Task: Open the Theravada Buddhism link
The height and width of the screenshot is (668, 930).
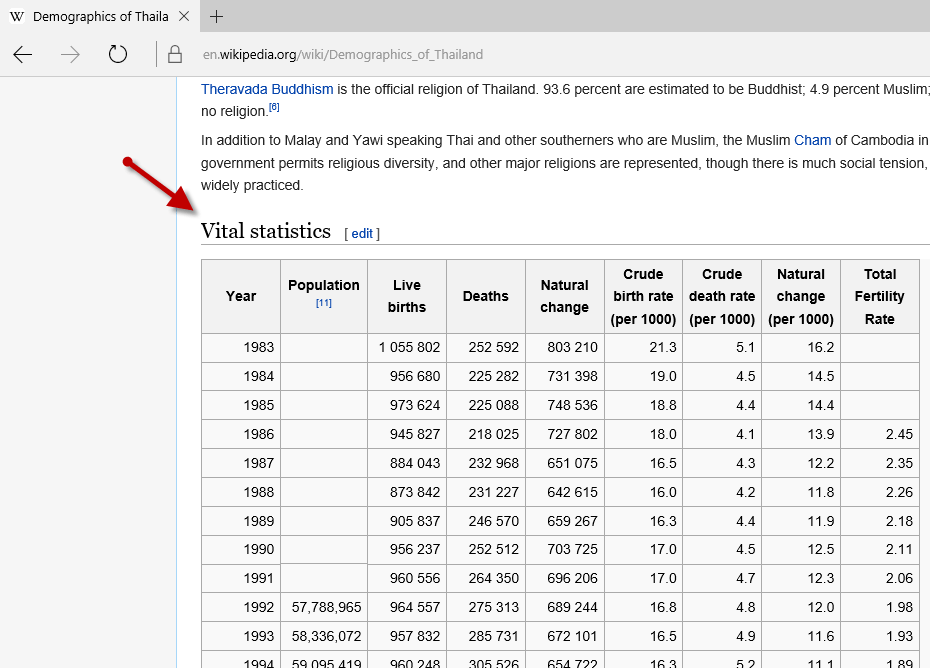Action: click(x=267, y=90)
